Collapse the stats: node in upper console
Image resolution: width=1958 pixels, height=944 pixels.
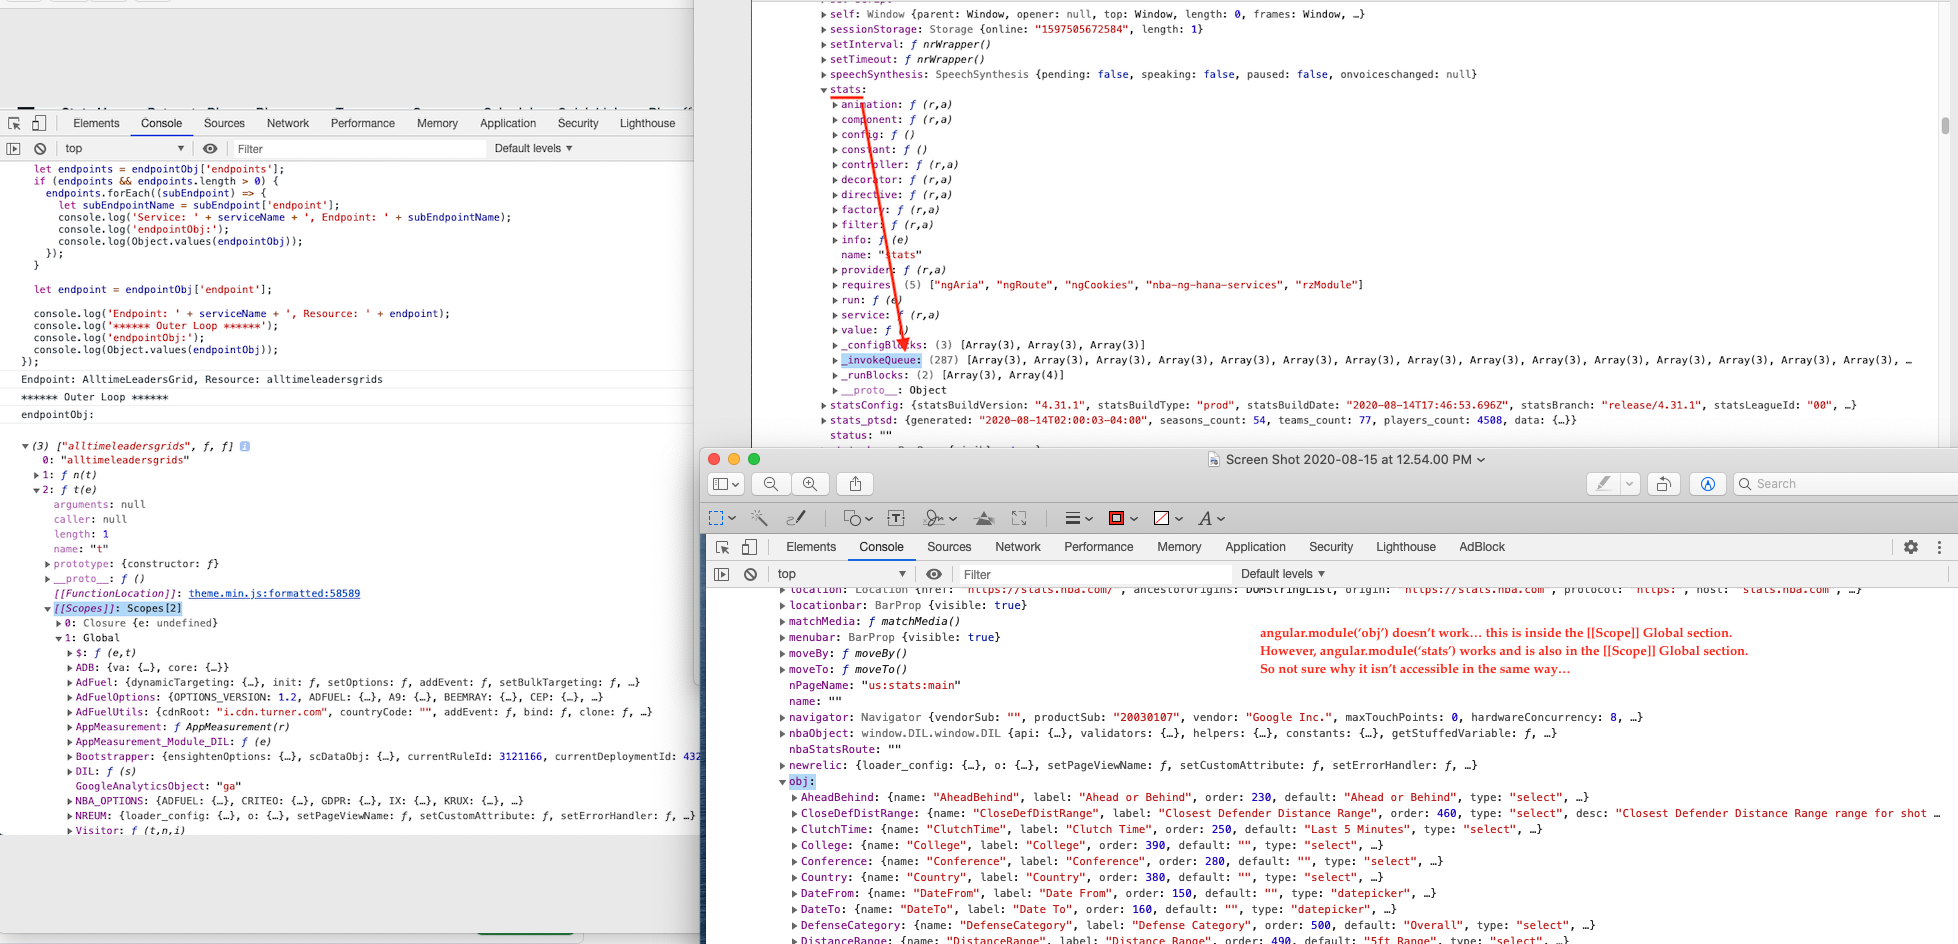click(824, 90)
